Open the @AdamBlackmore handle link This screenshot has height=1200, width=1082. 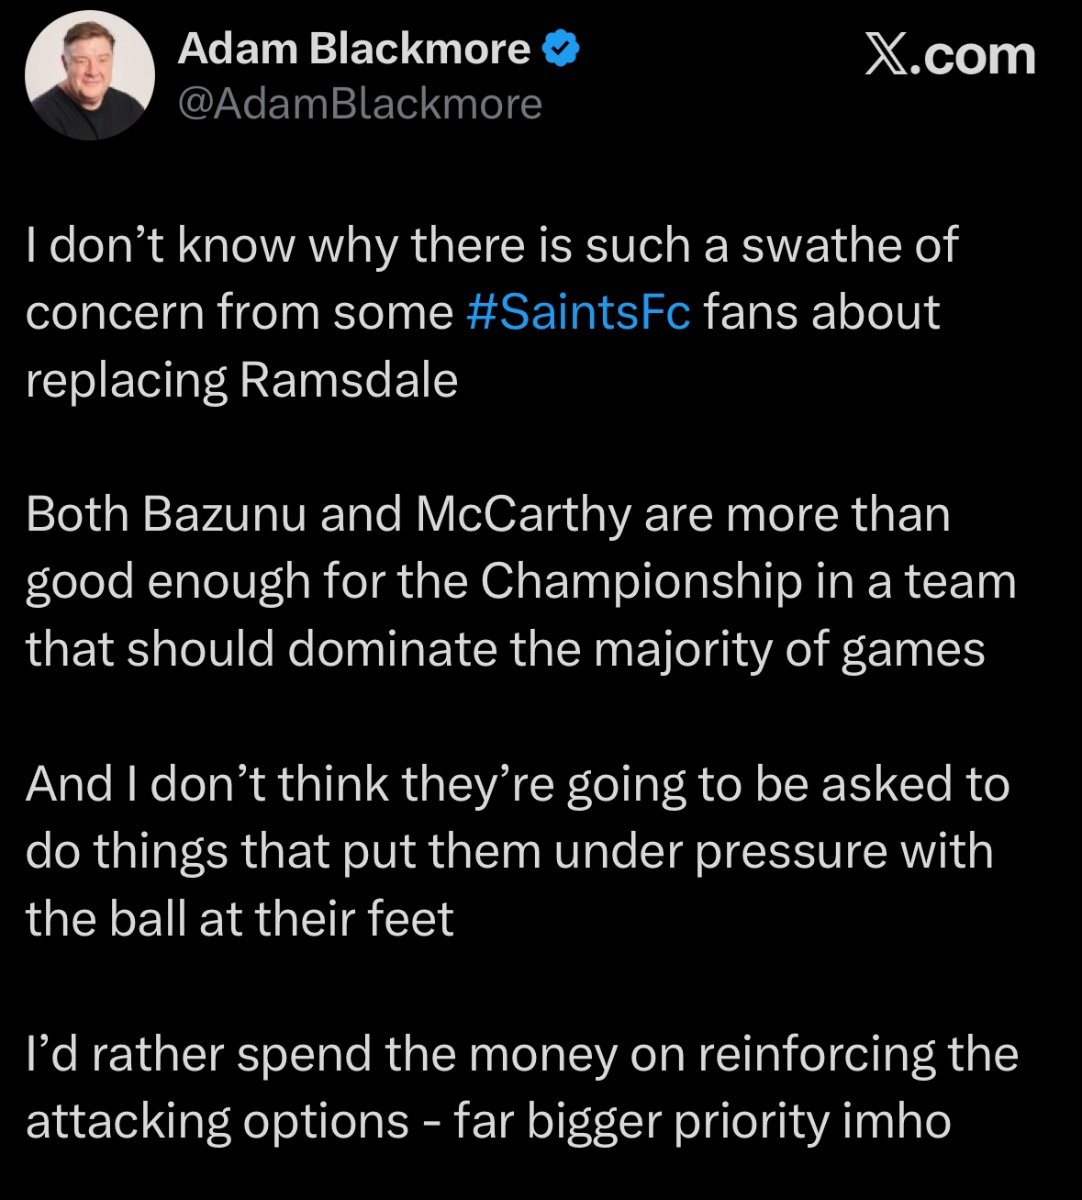(x=360, y=103)
